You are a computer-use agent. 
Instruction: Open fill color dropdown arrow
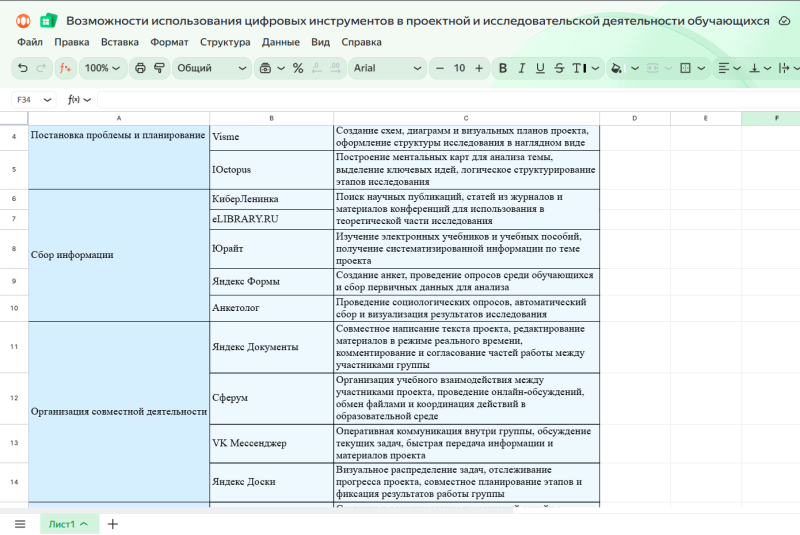635,68
